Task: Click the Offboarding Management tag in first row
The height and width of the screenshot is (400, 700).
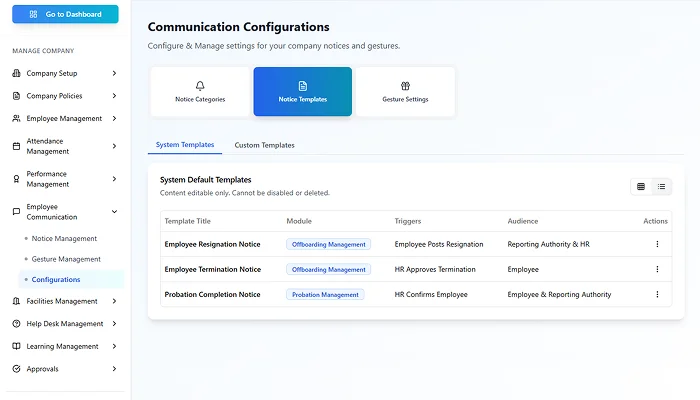Action: 328,244
